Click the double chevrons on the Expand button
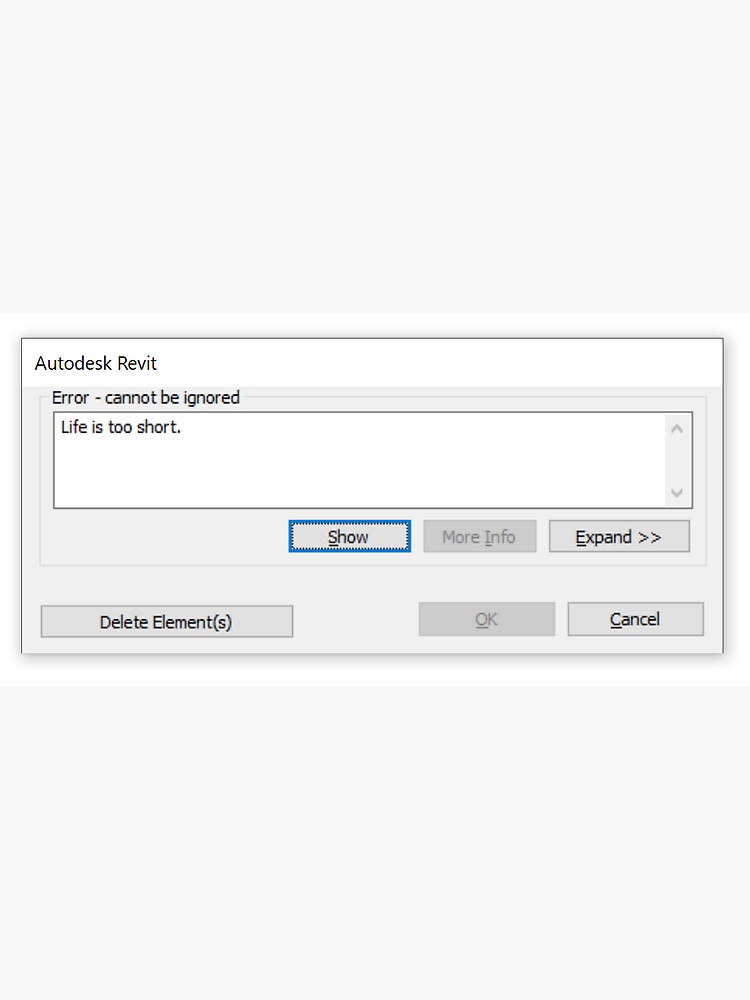 (649, 537)
